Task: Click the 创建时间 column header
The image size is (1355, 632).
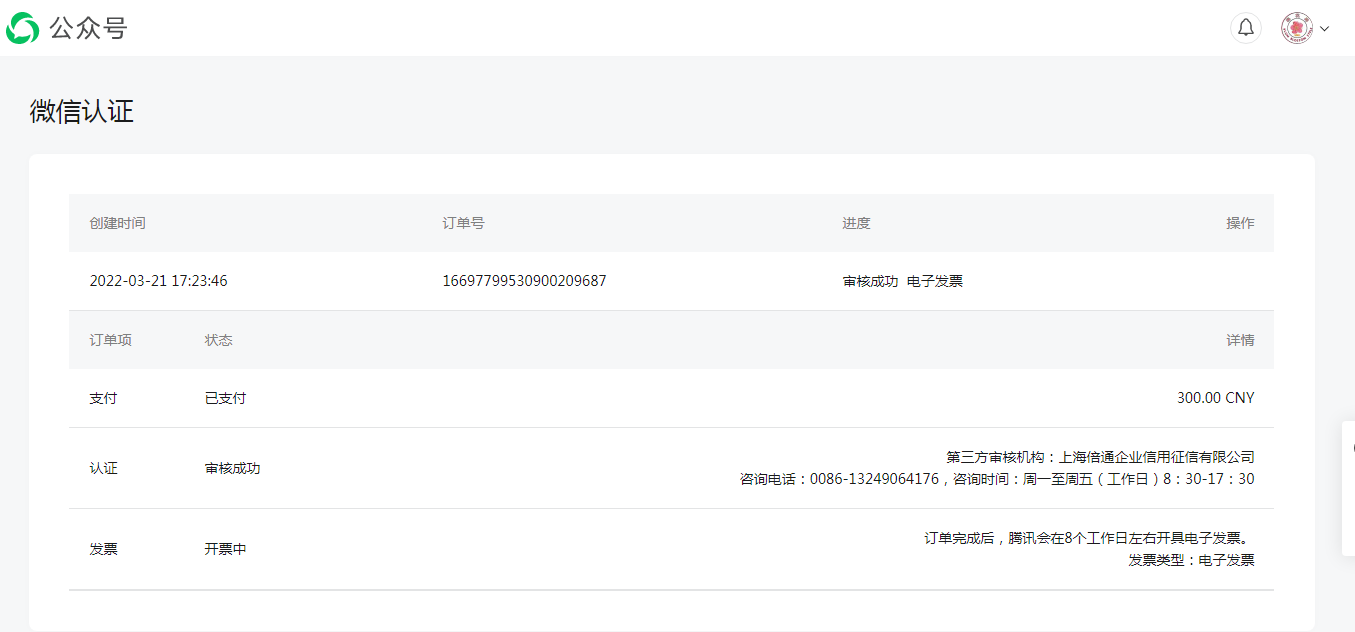Action: [117, 223]
